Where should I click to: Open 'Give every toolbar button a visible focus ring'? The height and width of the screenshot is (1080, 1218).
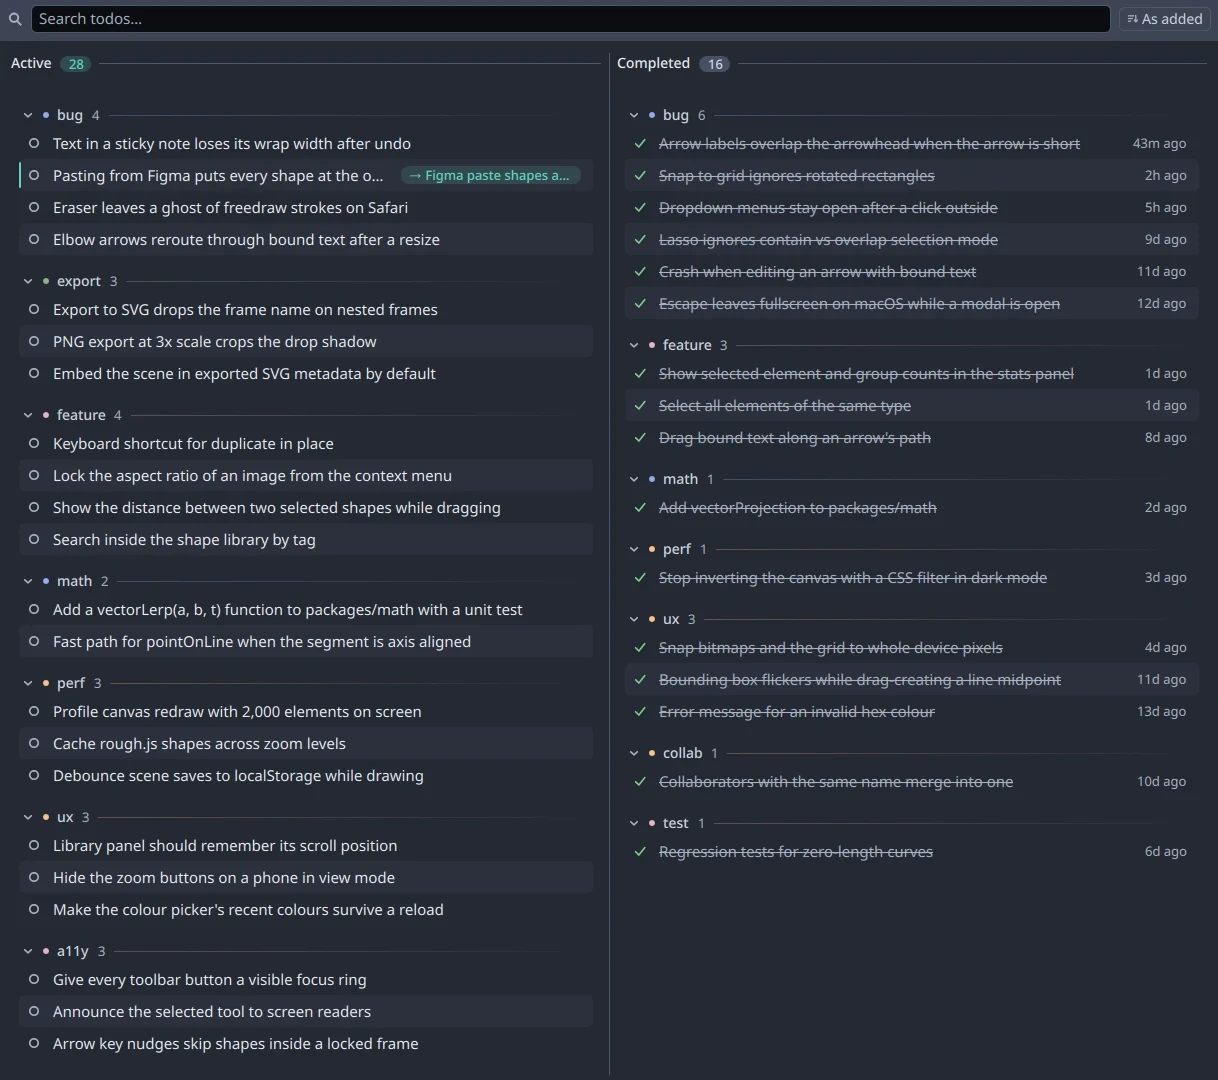306,979
